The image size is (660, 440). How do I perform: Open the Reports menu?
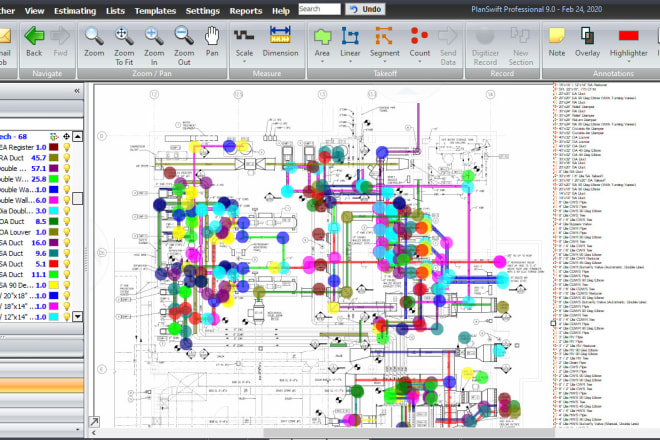click(245, 9)
